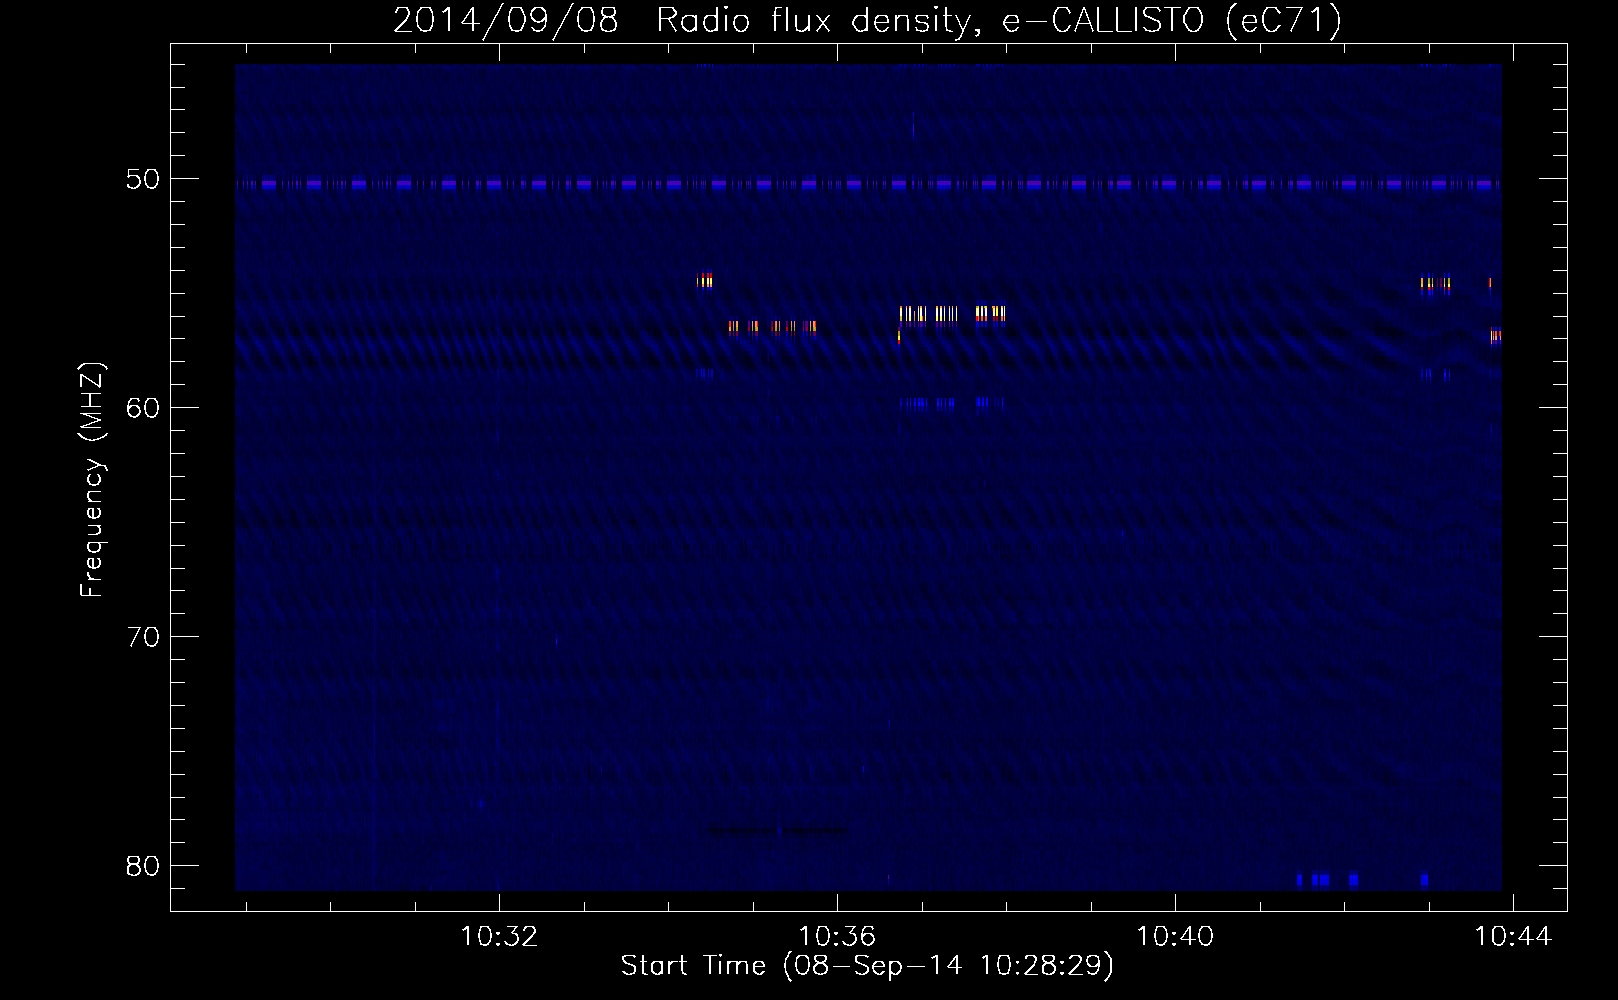Click the '70' frequency tick label
Screen dimensions: 1618x1000
pyautogui.click(x=143, y=637)
